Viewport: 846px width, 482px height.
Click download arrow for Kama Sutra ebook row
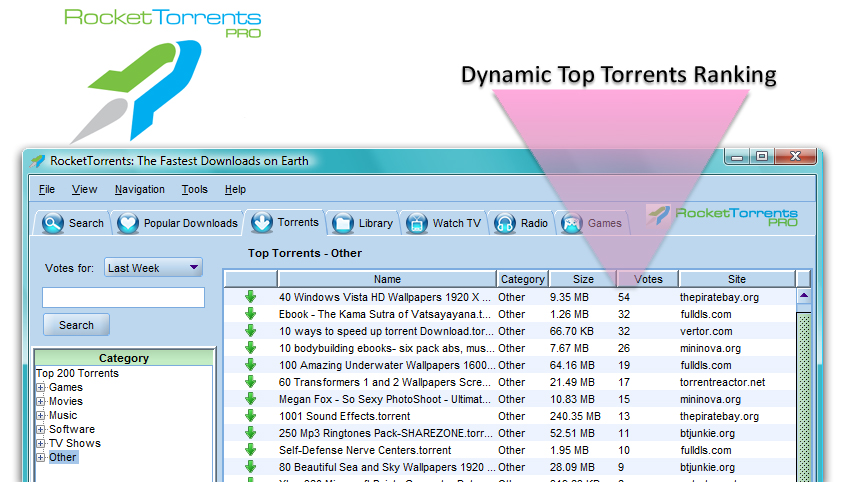[x=250, y=314]
